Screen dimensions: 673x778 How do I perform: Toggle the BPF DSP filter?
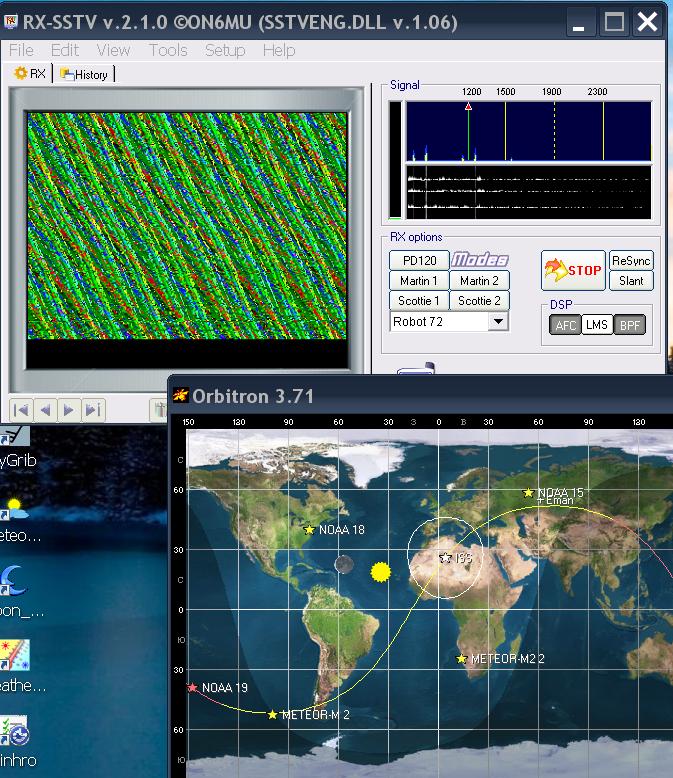tap(629, 325)
